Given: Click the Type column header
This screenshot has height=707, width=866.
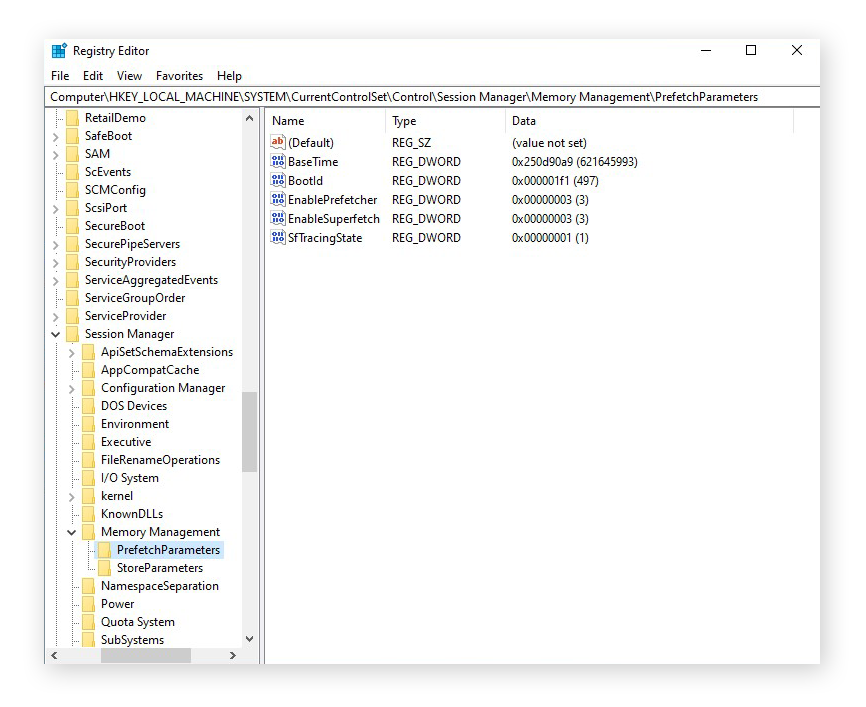Looking at the screenshot, I should coord(445,120).
